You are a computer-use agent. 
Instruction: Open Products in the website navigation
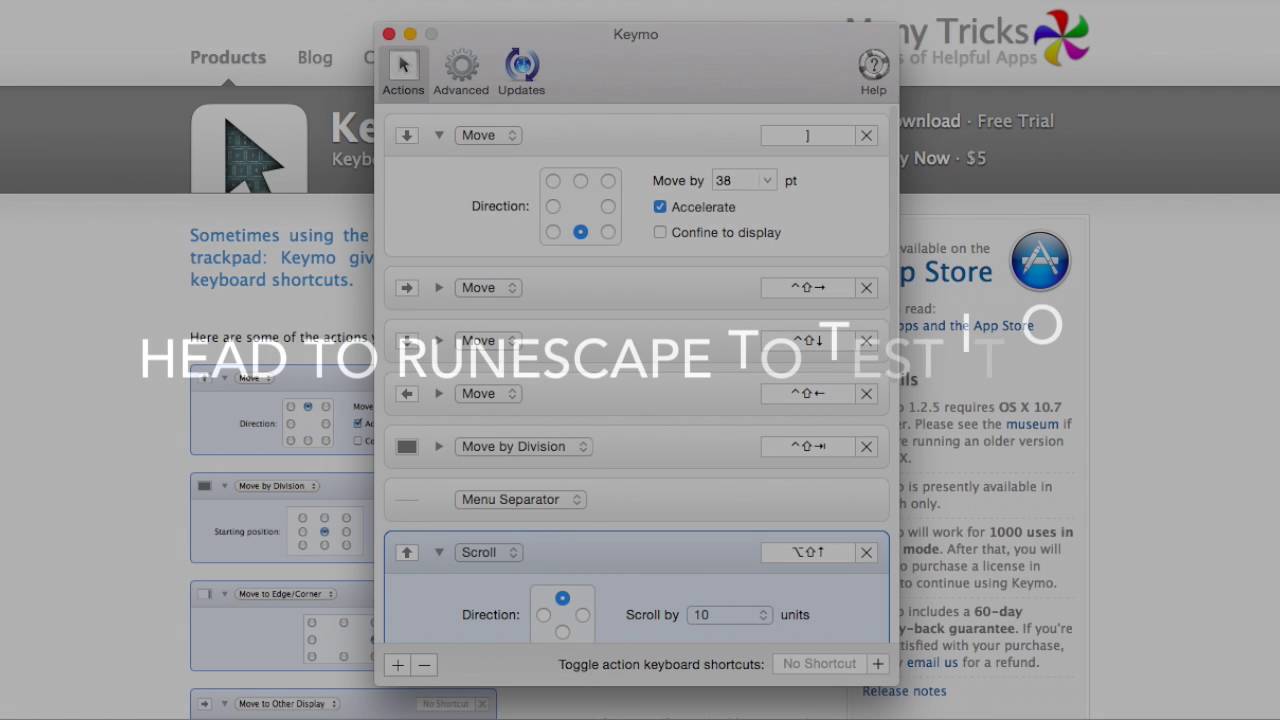(x=228, y=57)
